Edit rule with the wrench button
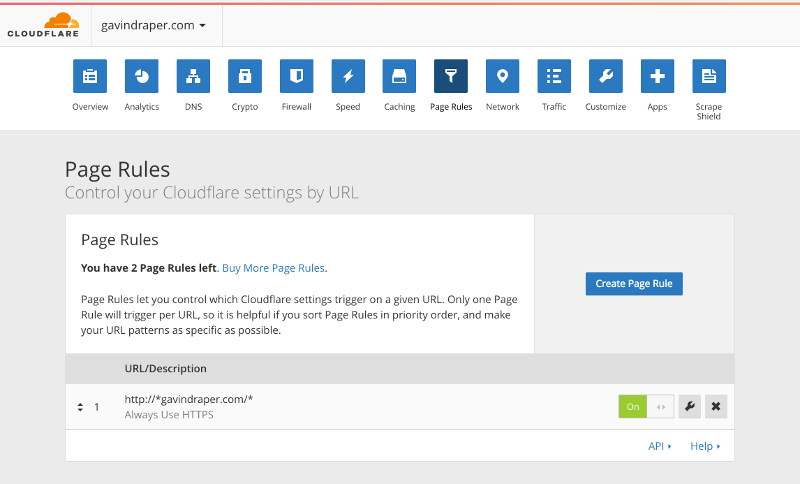 (689, 406)
